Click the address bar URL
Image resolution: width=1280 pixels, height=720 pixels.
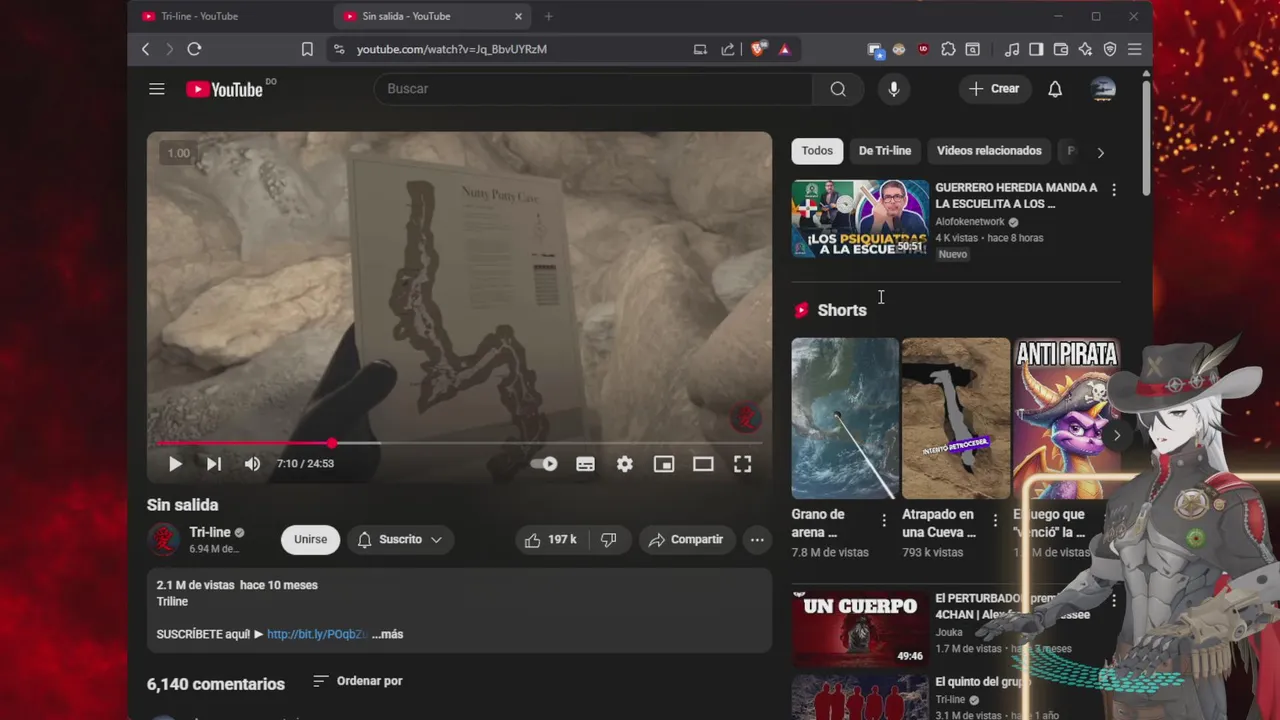pyautogui.click(x=452, y=49)
